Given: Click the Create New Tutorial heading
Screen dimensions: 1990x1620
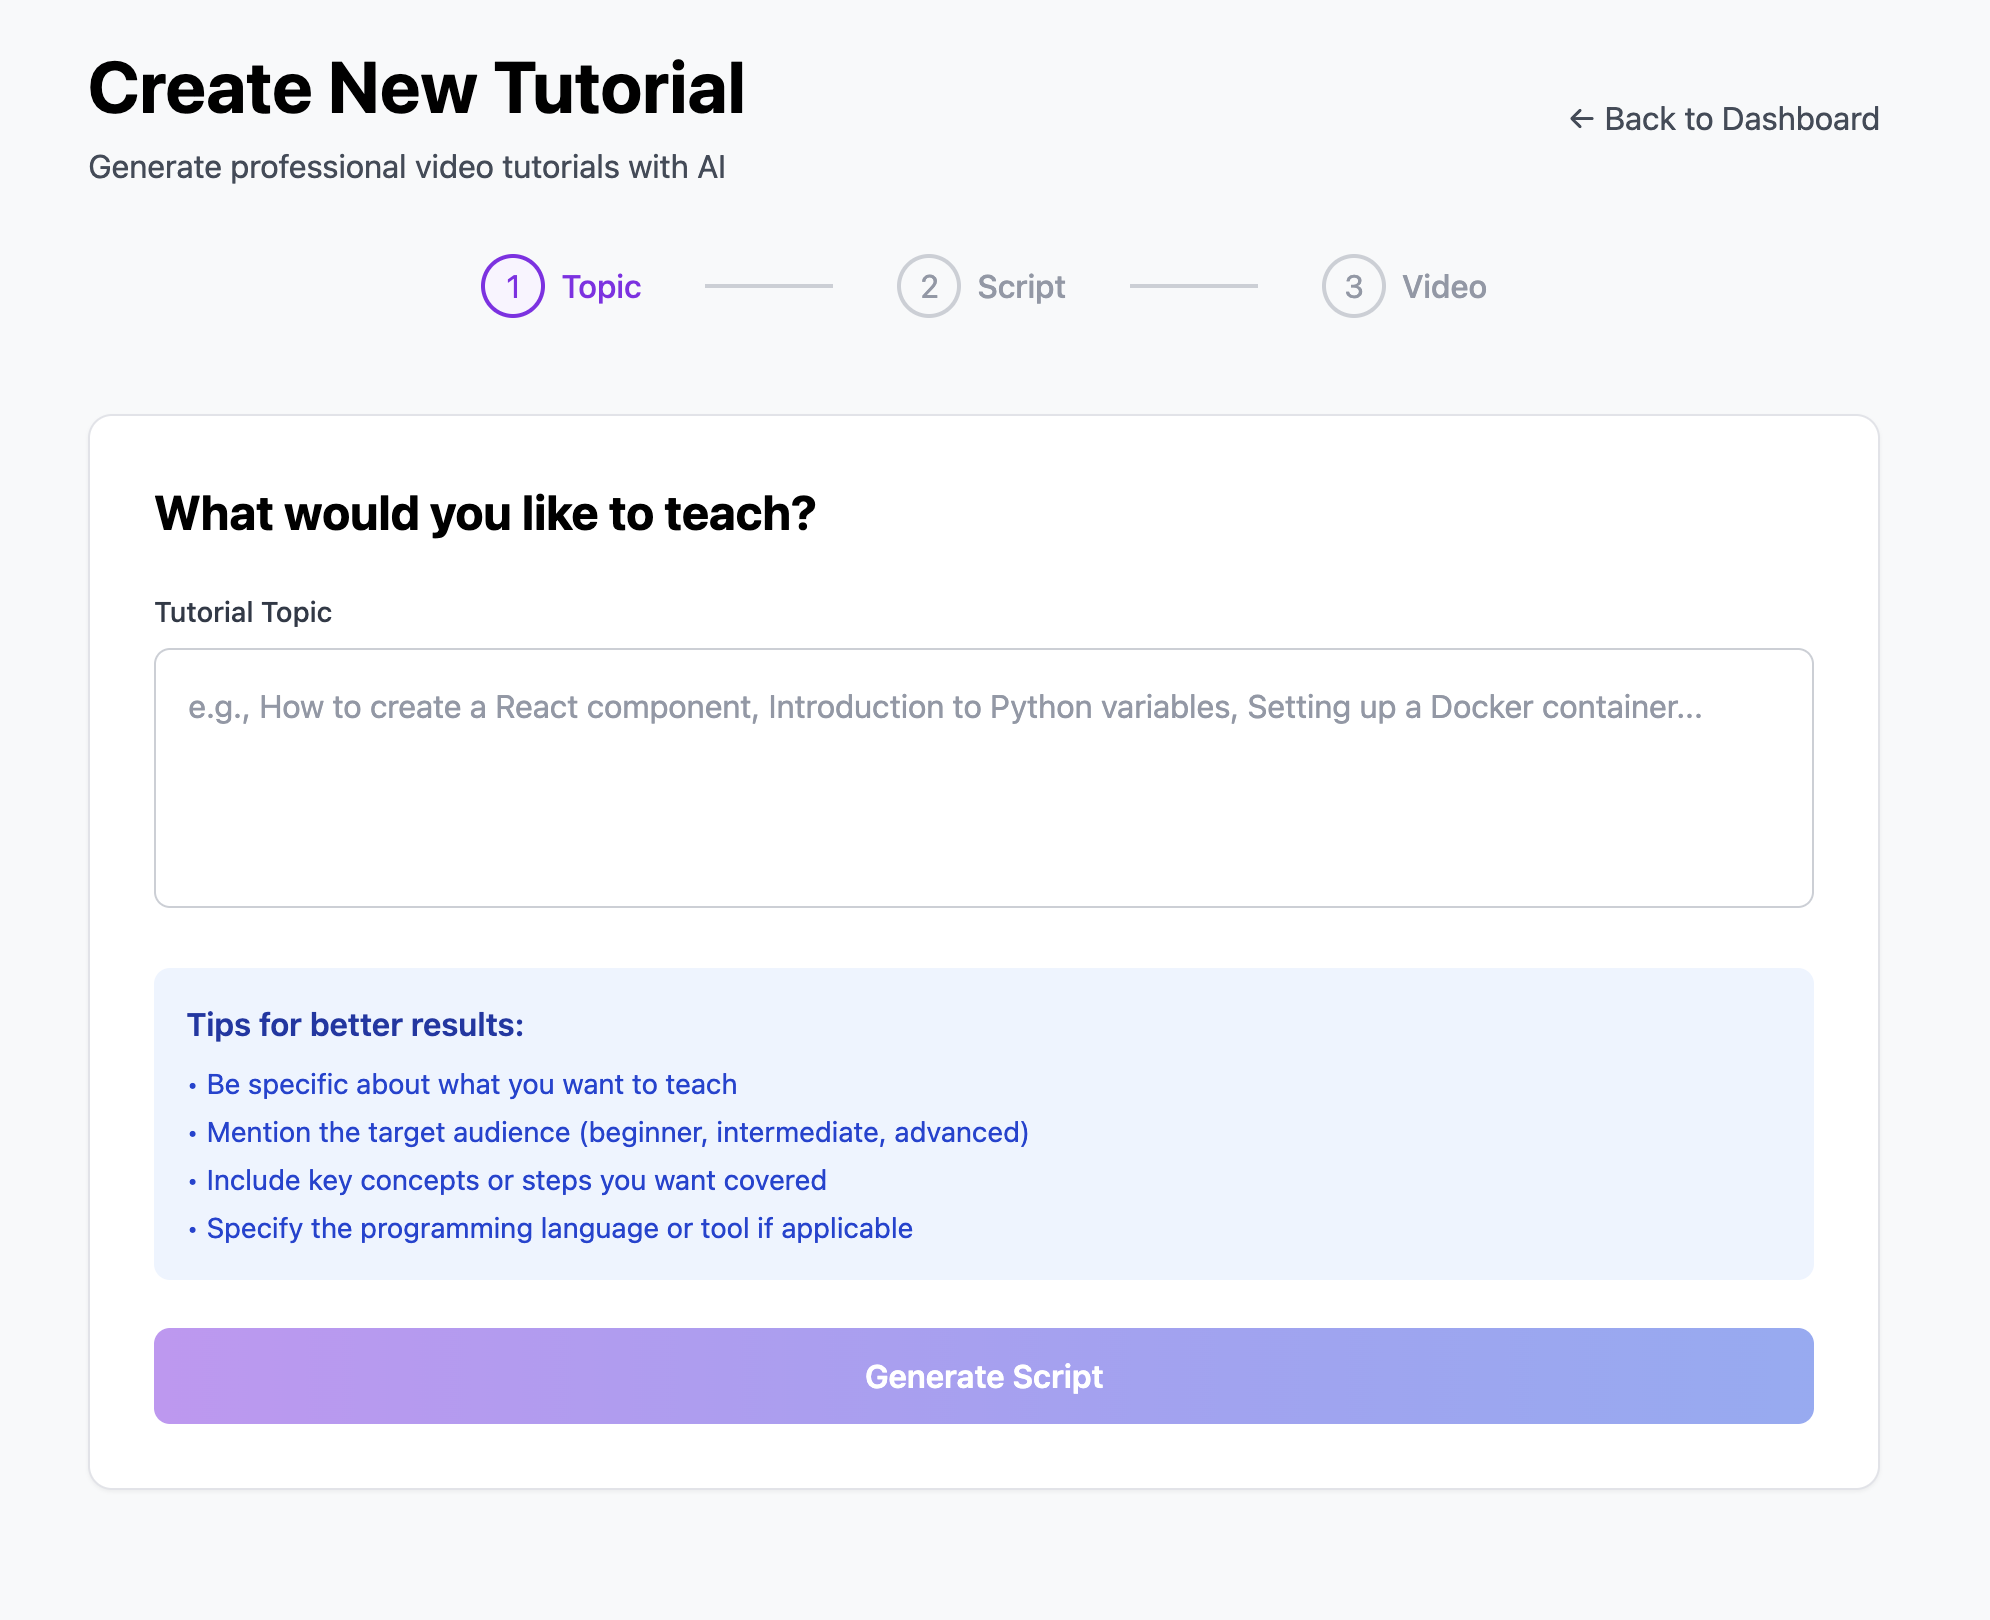Looking at the screenshot, I should (417, 89).
